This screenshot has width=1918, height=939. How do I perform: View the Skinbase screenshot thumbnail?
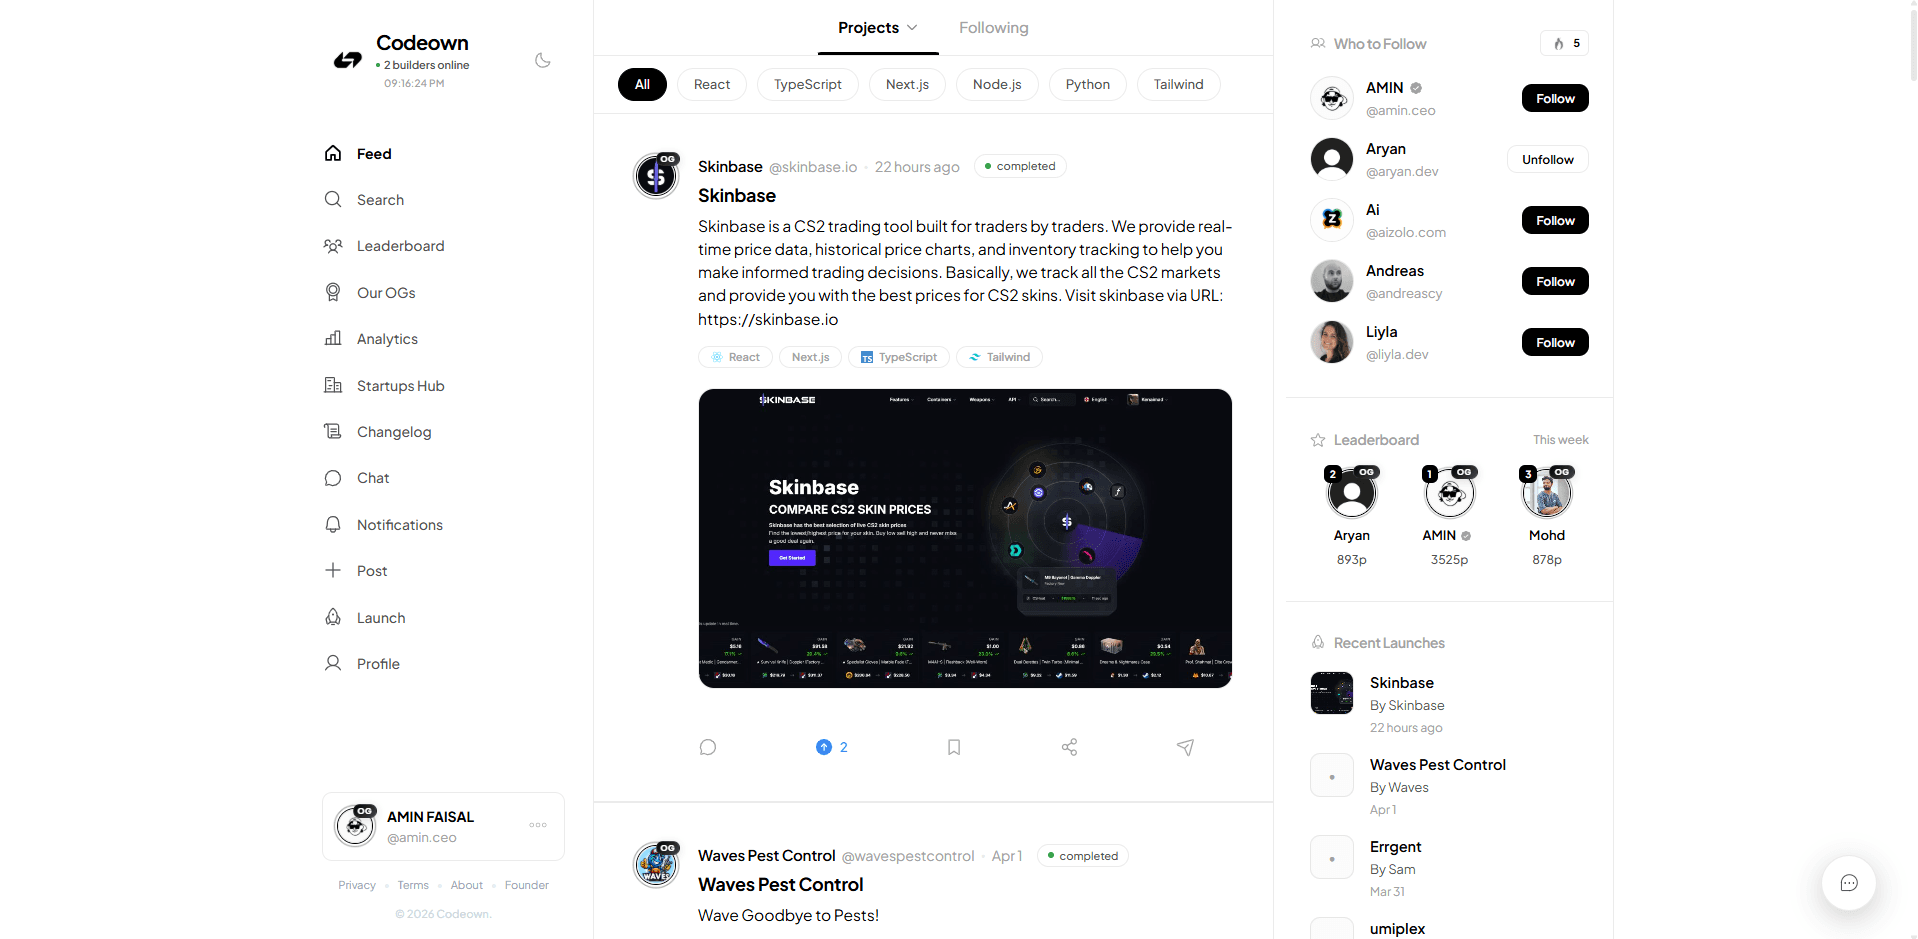point(964,538)
